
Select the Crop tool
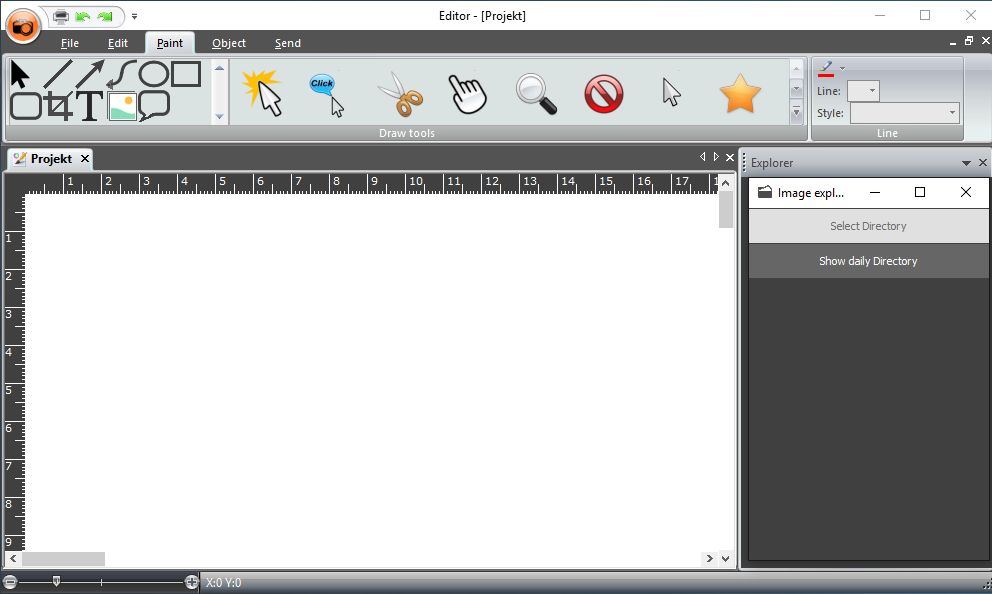(x=59, y=106)
